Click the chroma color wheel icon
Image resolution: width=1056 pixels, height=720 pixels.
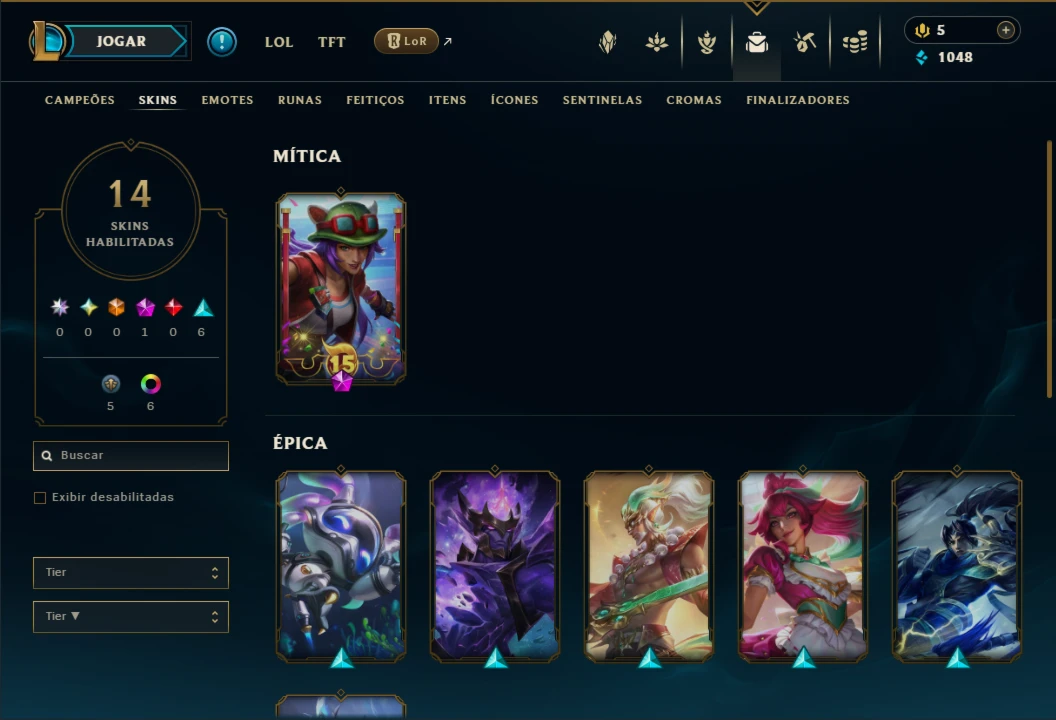pyautogui.click(x=150, y=384)
